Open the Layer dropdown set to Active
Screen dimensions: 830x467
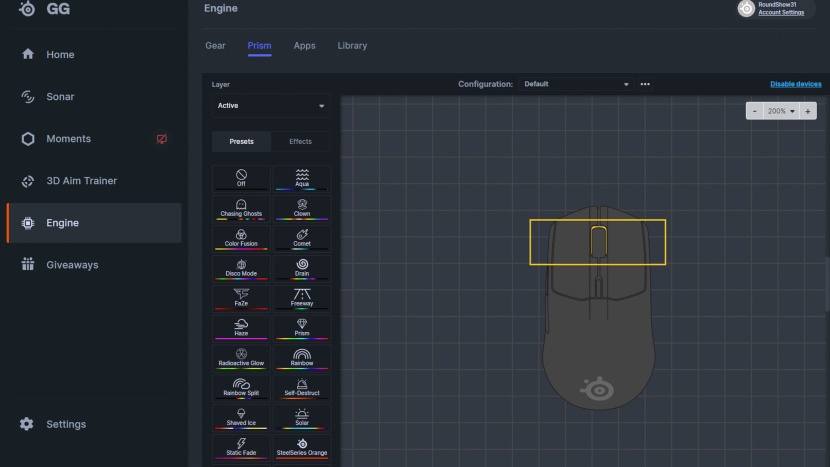271,105
